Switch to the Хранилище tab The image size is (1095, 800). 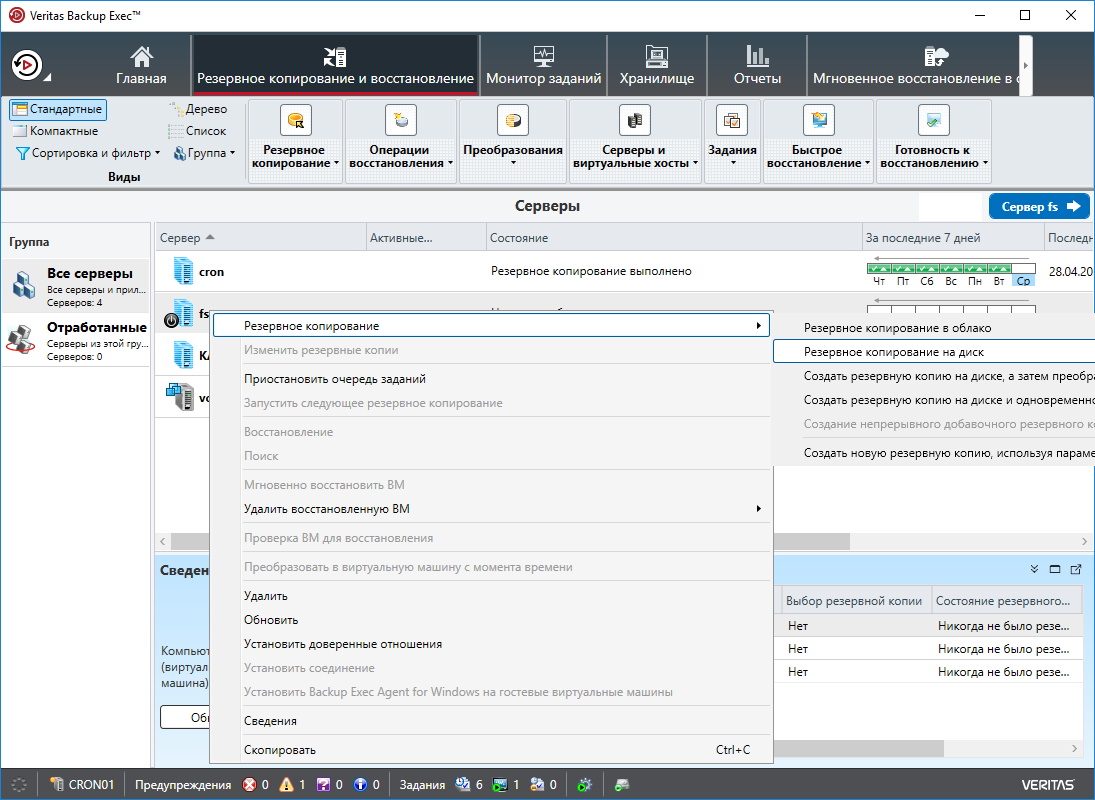click(x=656, y=66)
